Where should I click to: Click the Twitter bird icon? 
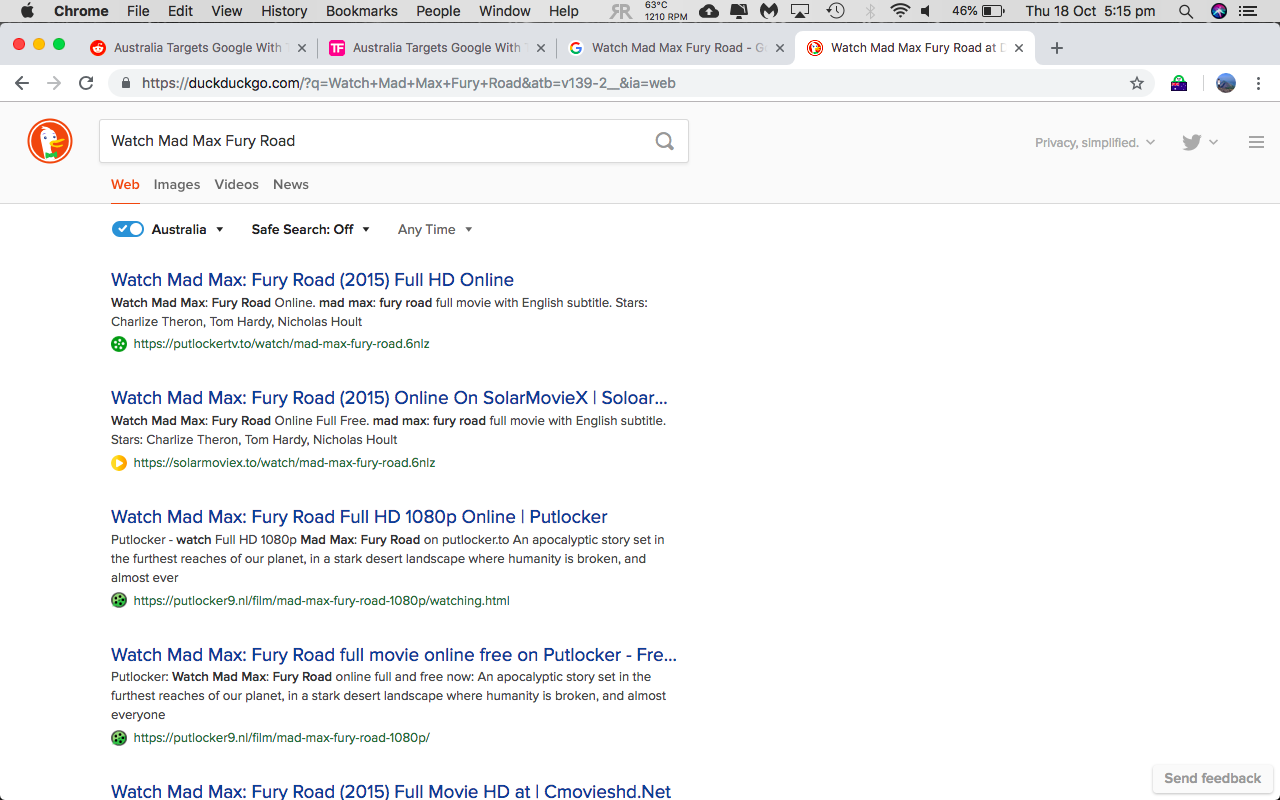pyautogui.click(x=1191, y=142)
